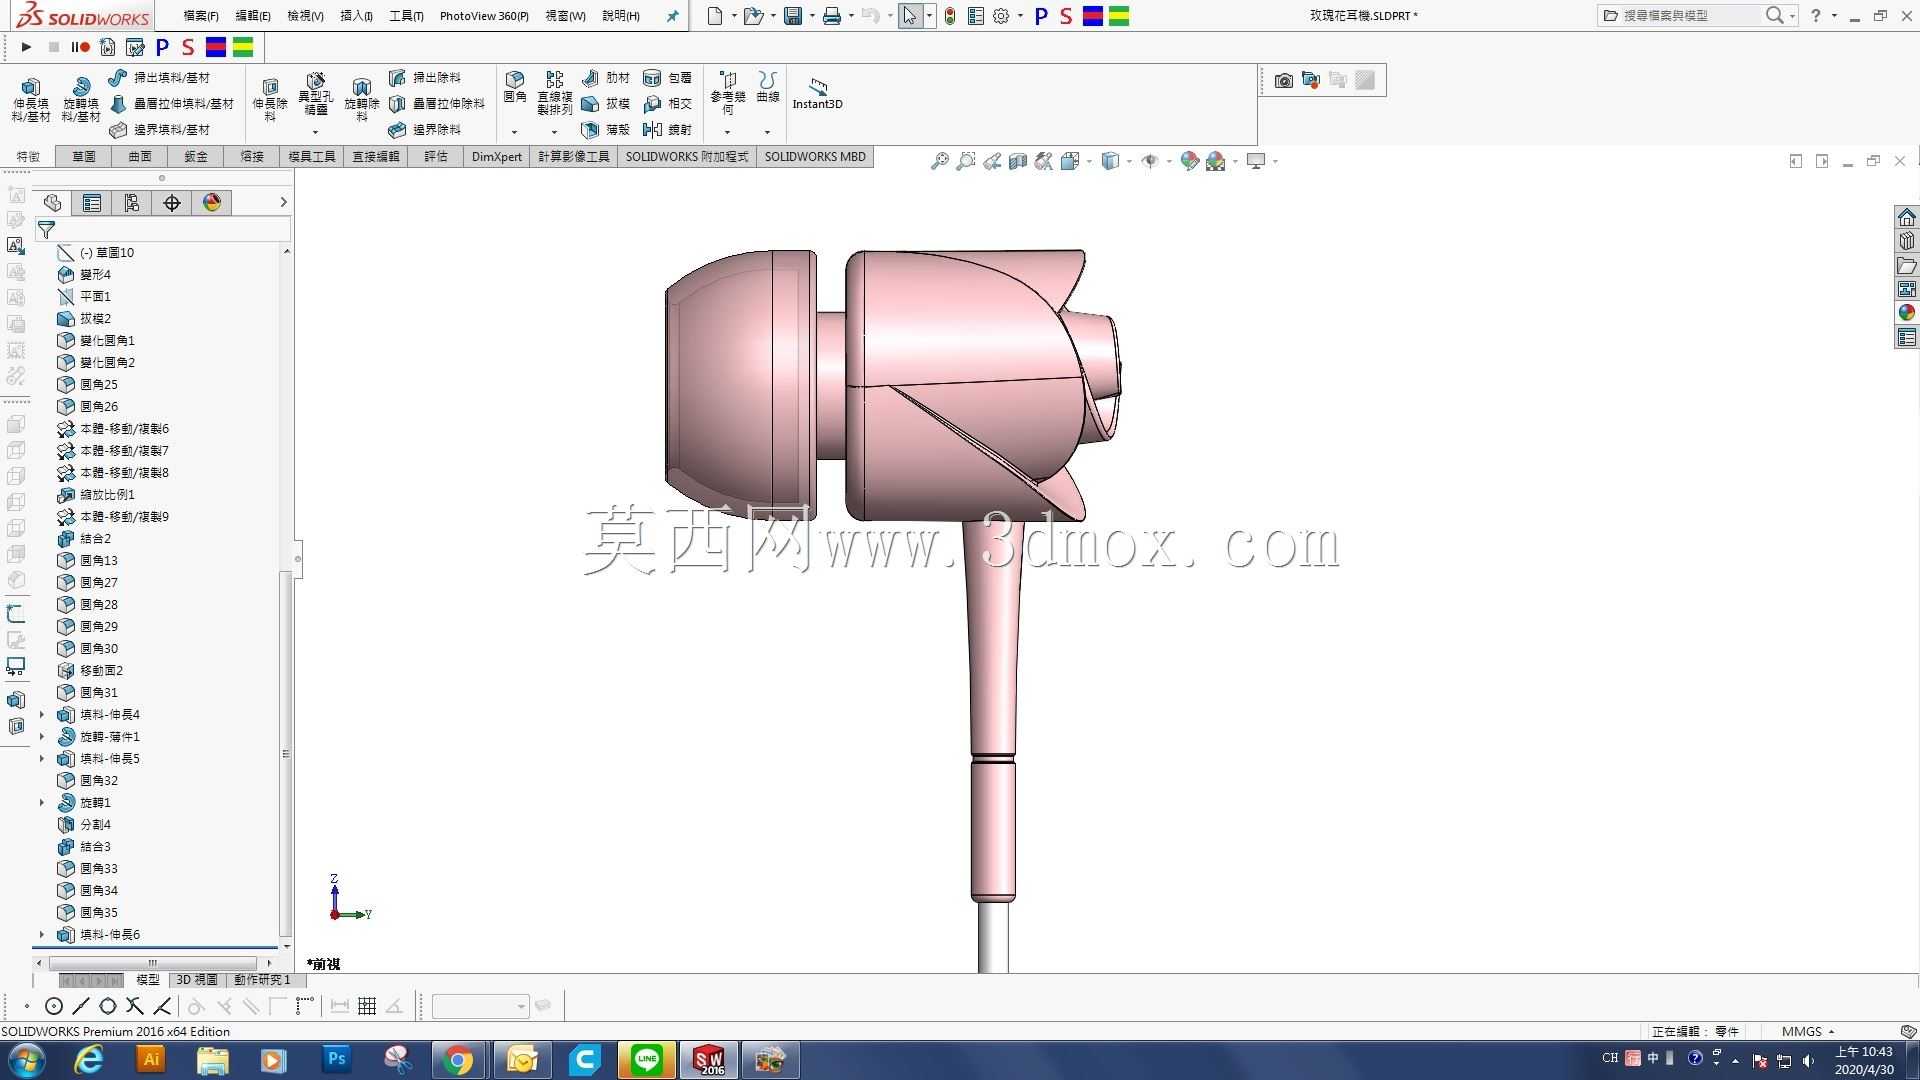Expand the 填料-伸長4 feature node

(x=41, y=714)
